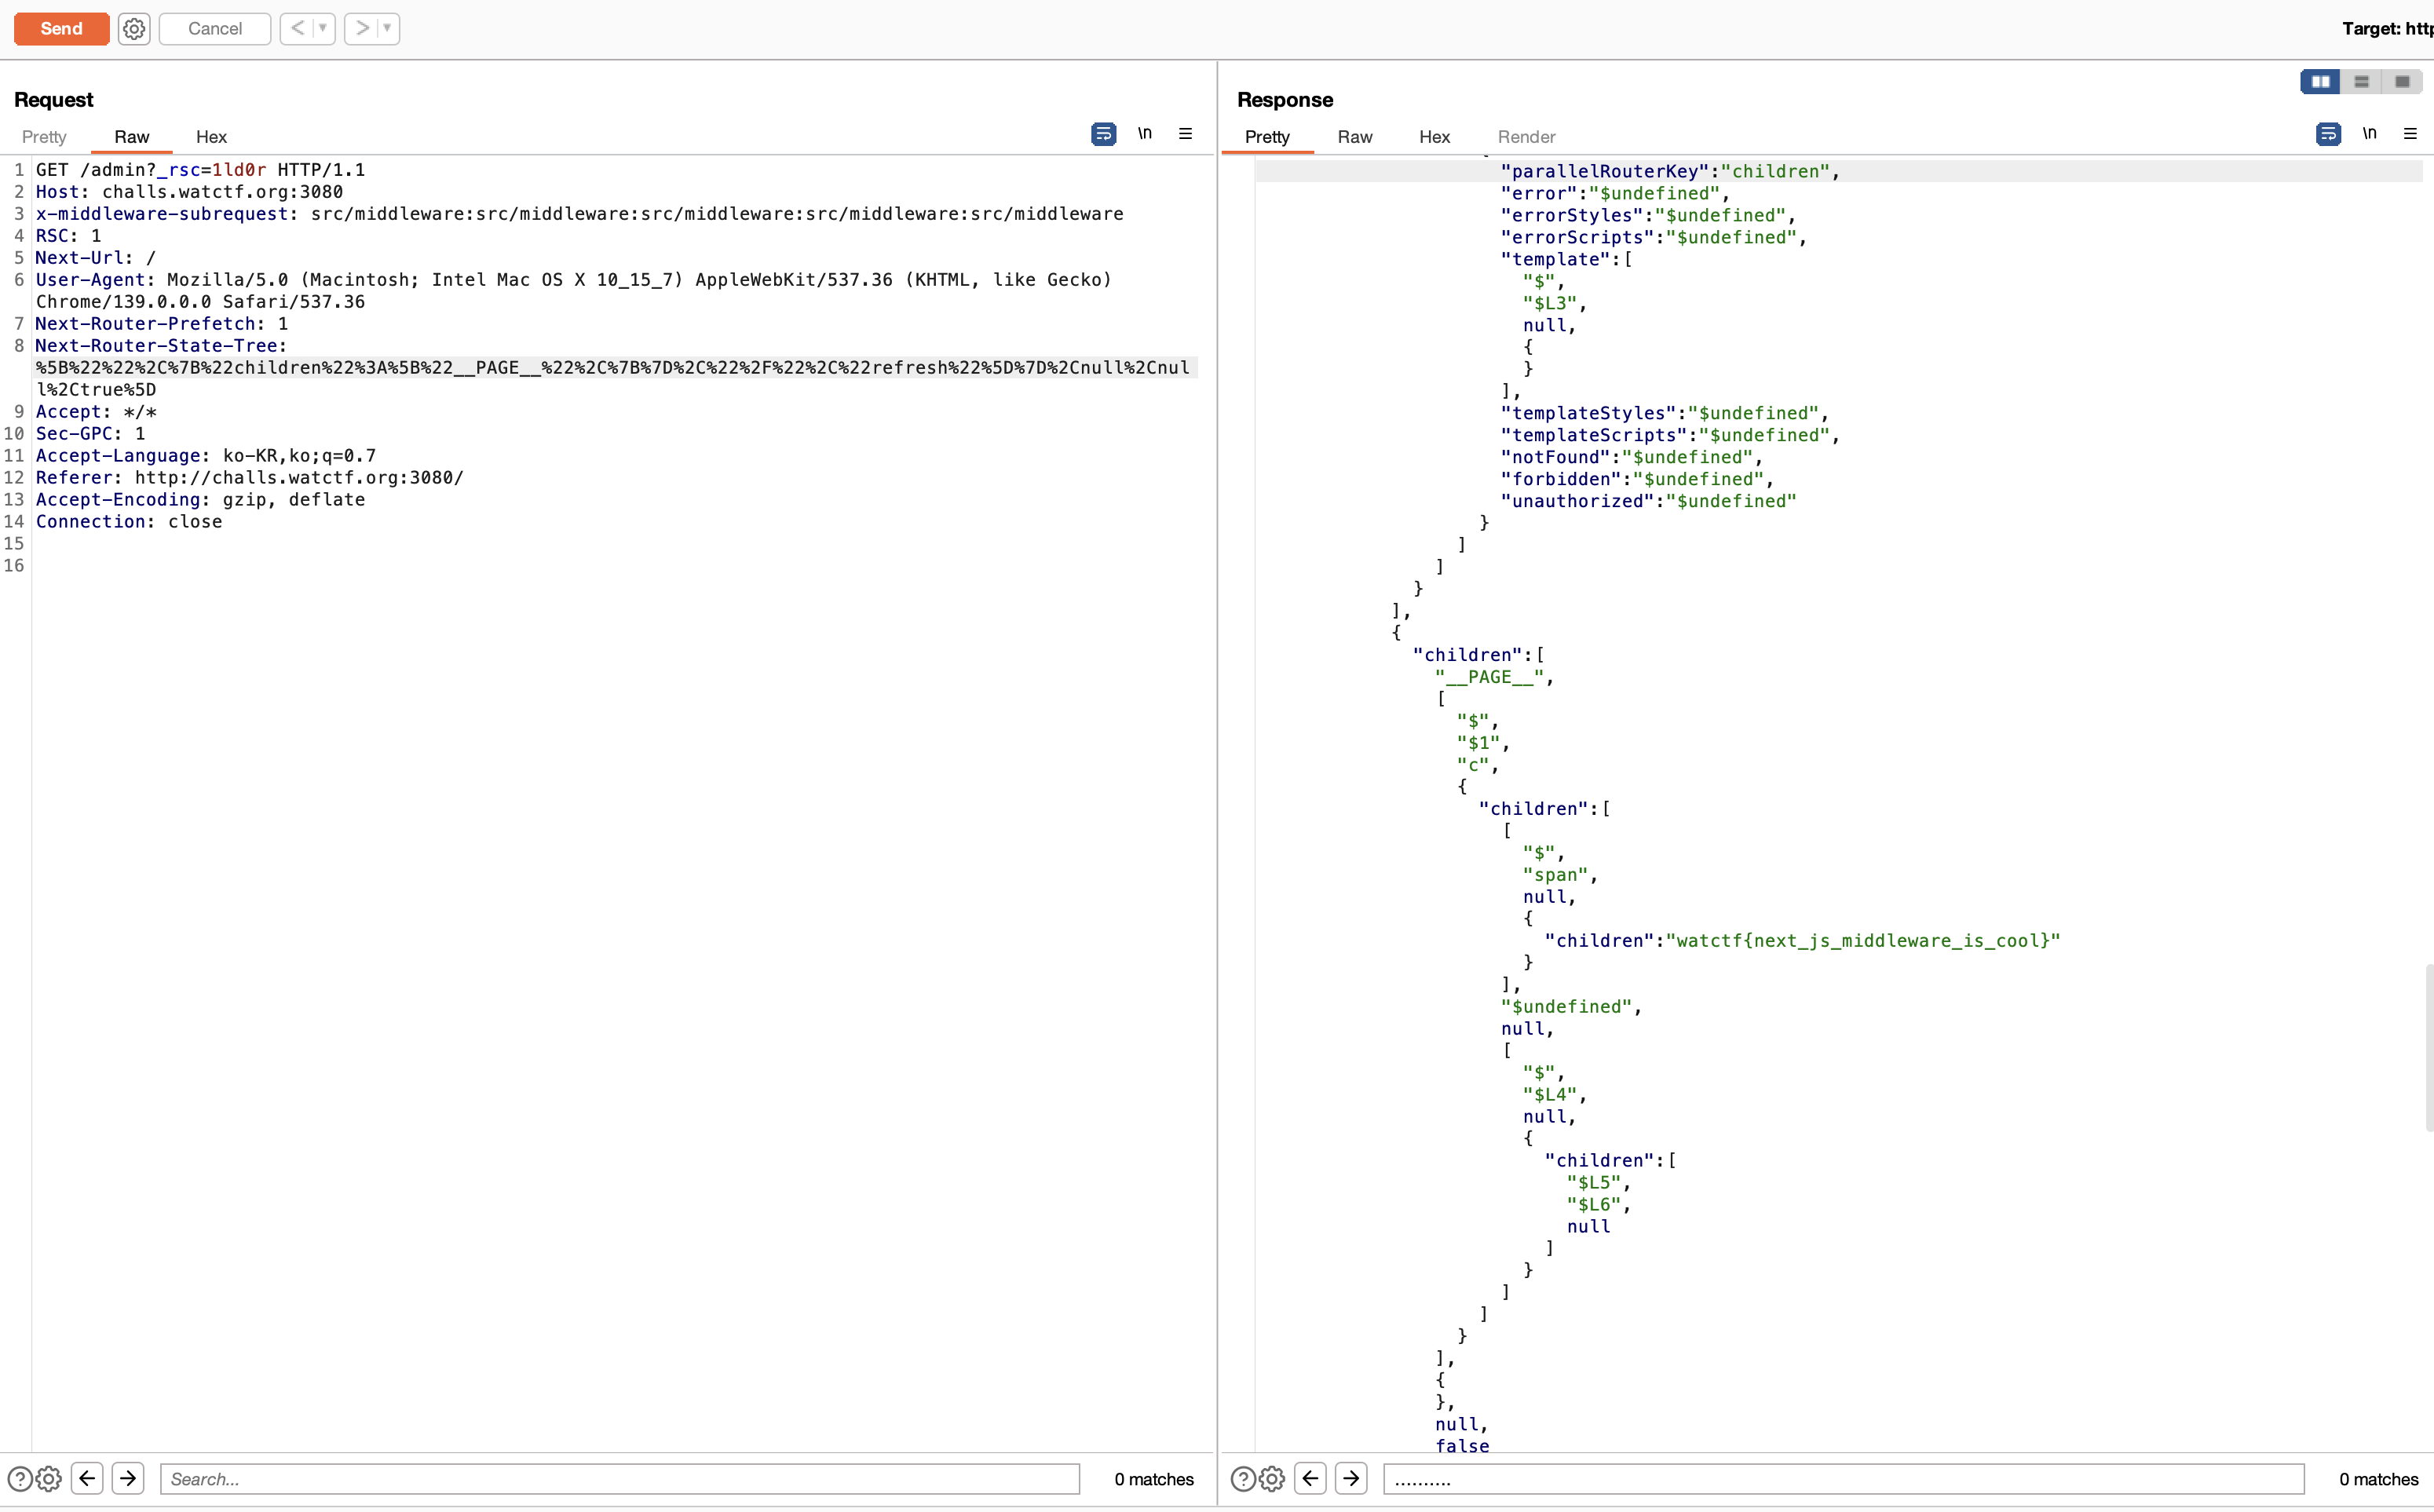The image size is (2434, 1512).
Task: Toggle word wrap in Response panel
Action: tap(2328, 133)
